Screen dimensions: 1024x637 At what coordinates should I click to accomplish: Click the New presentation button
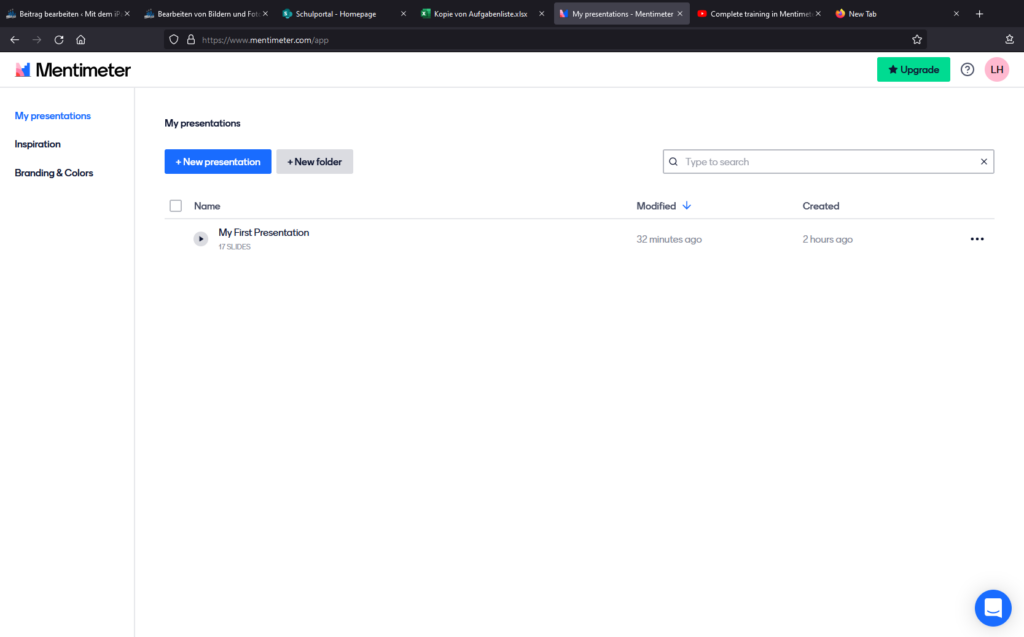point(218,162)
